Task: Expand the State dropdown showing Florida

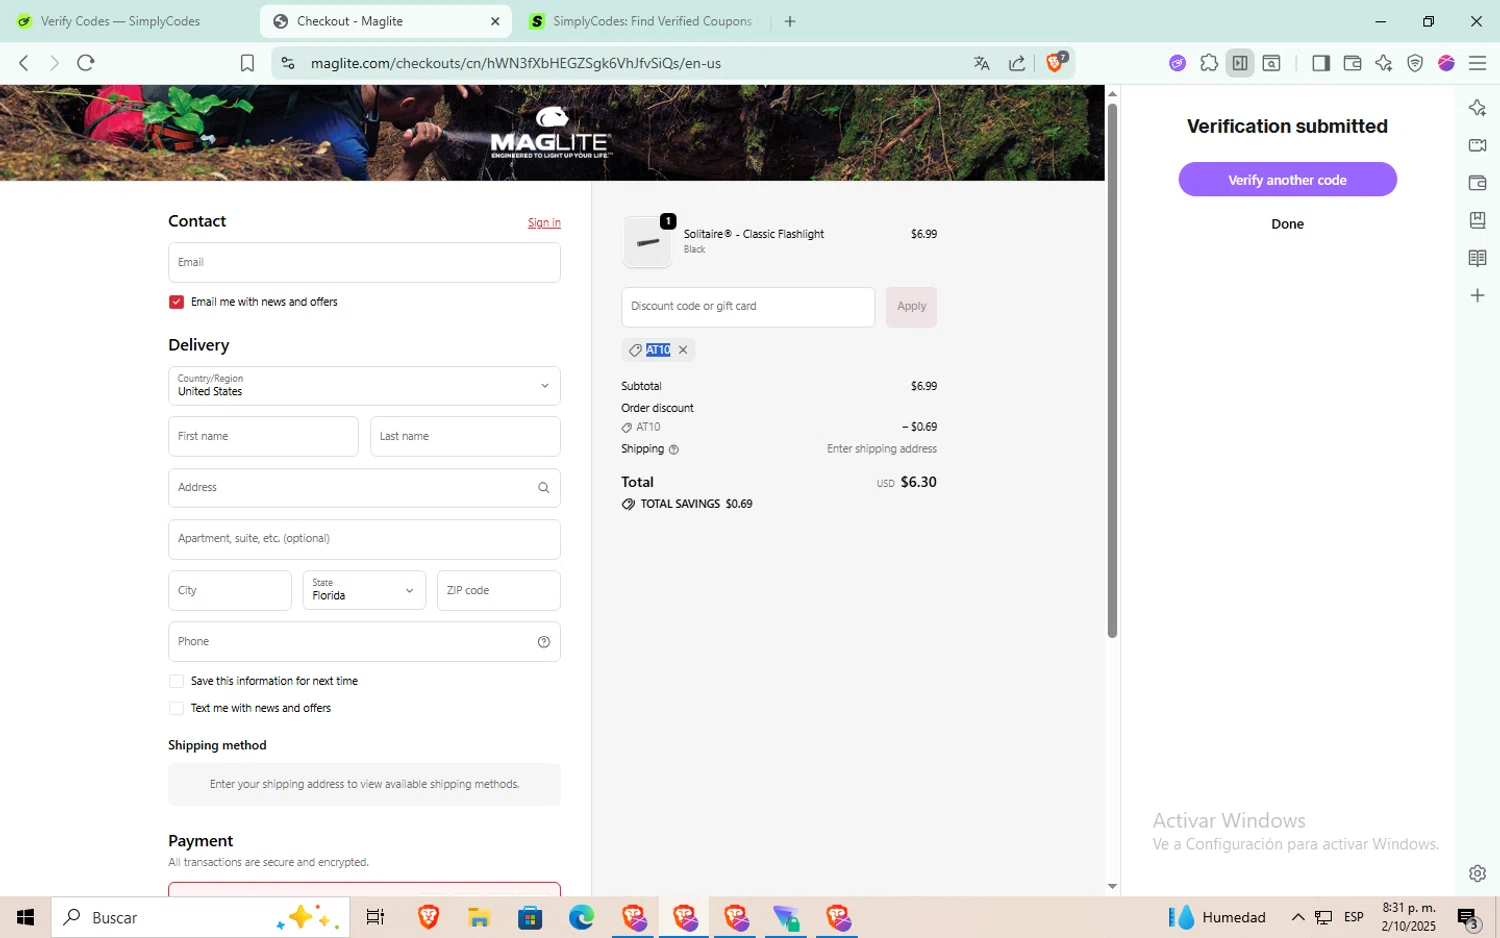Action: click(364, 590)
